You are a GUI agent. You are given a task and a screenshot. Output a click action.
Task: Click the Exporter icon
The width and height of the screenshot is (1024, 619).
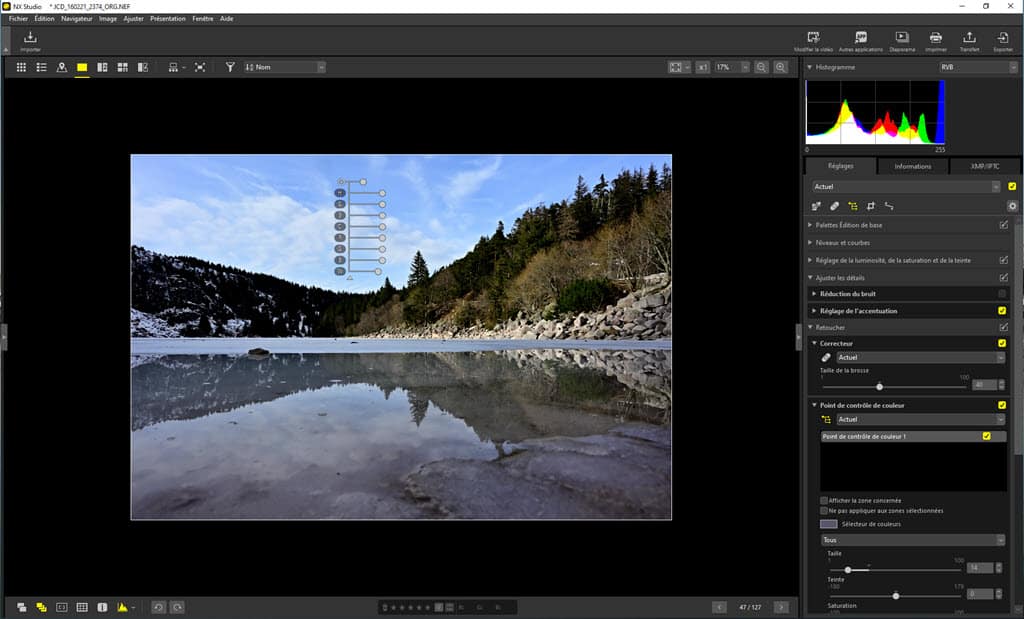(1002, 39)
